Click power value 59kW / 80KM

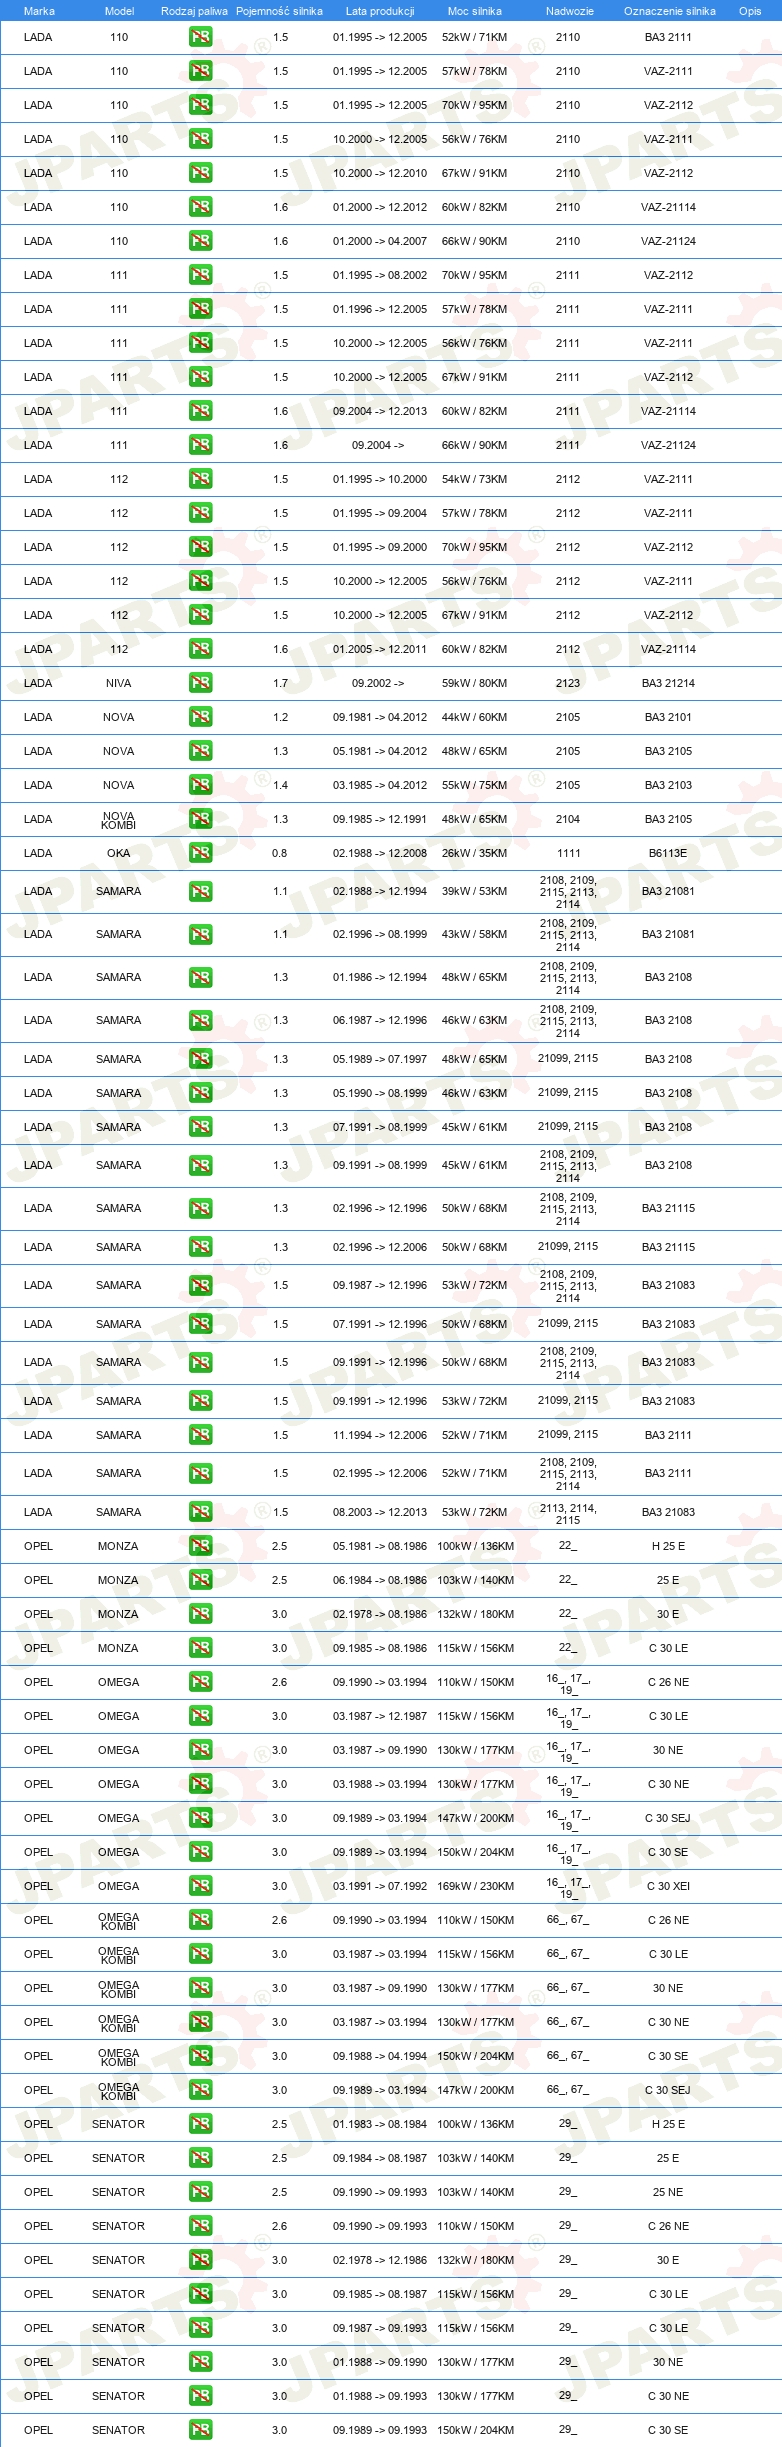474,683
